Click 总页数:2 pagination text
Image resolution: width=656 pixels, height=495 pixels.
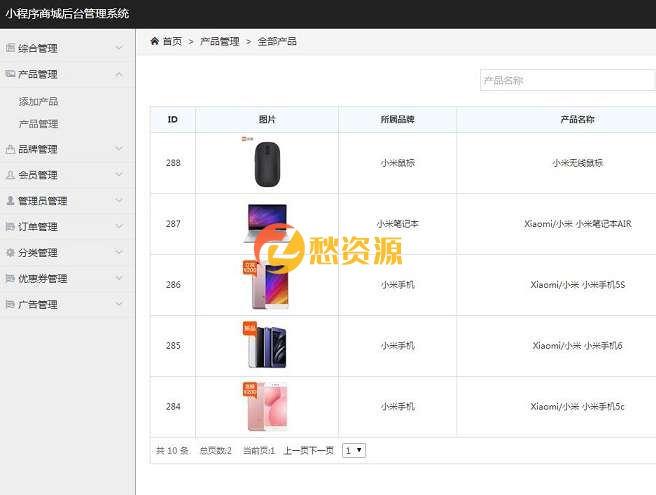click(x=215, y=451)
